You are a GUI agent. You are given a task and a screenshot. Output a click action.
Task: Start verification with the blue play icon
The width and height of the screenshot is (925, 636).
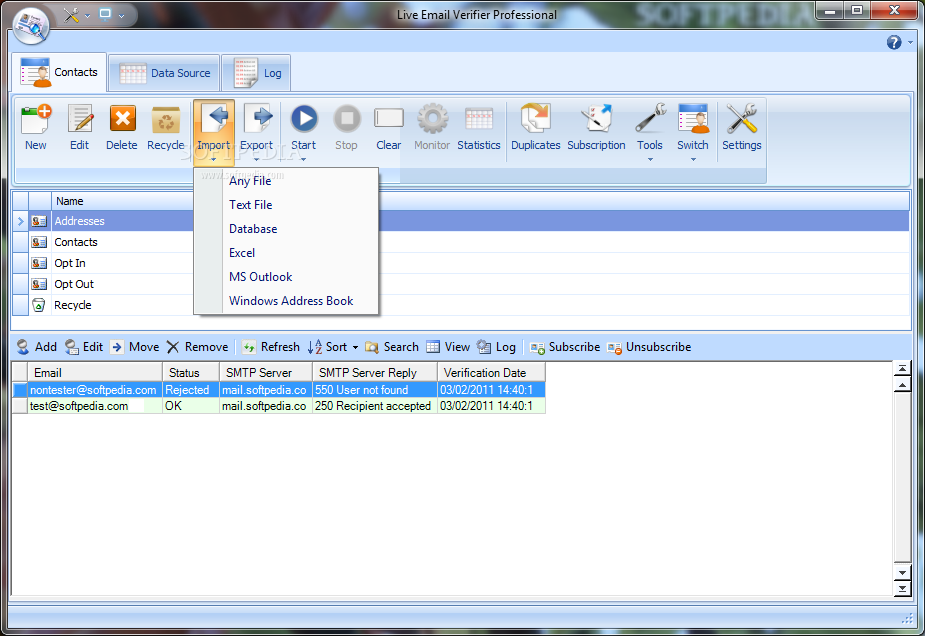(304, 119)
